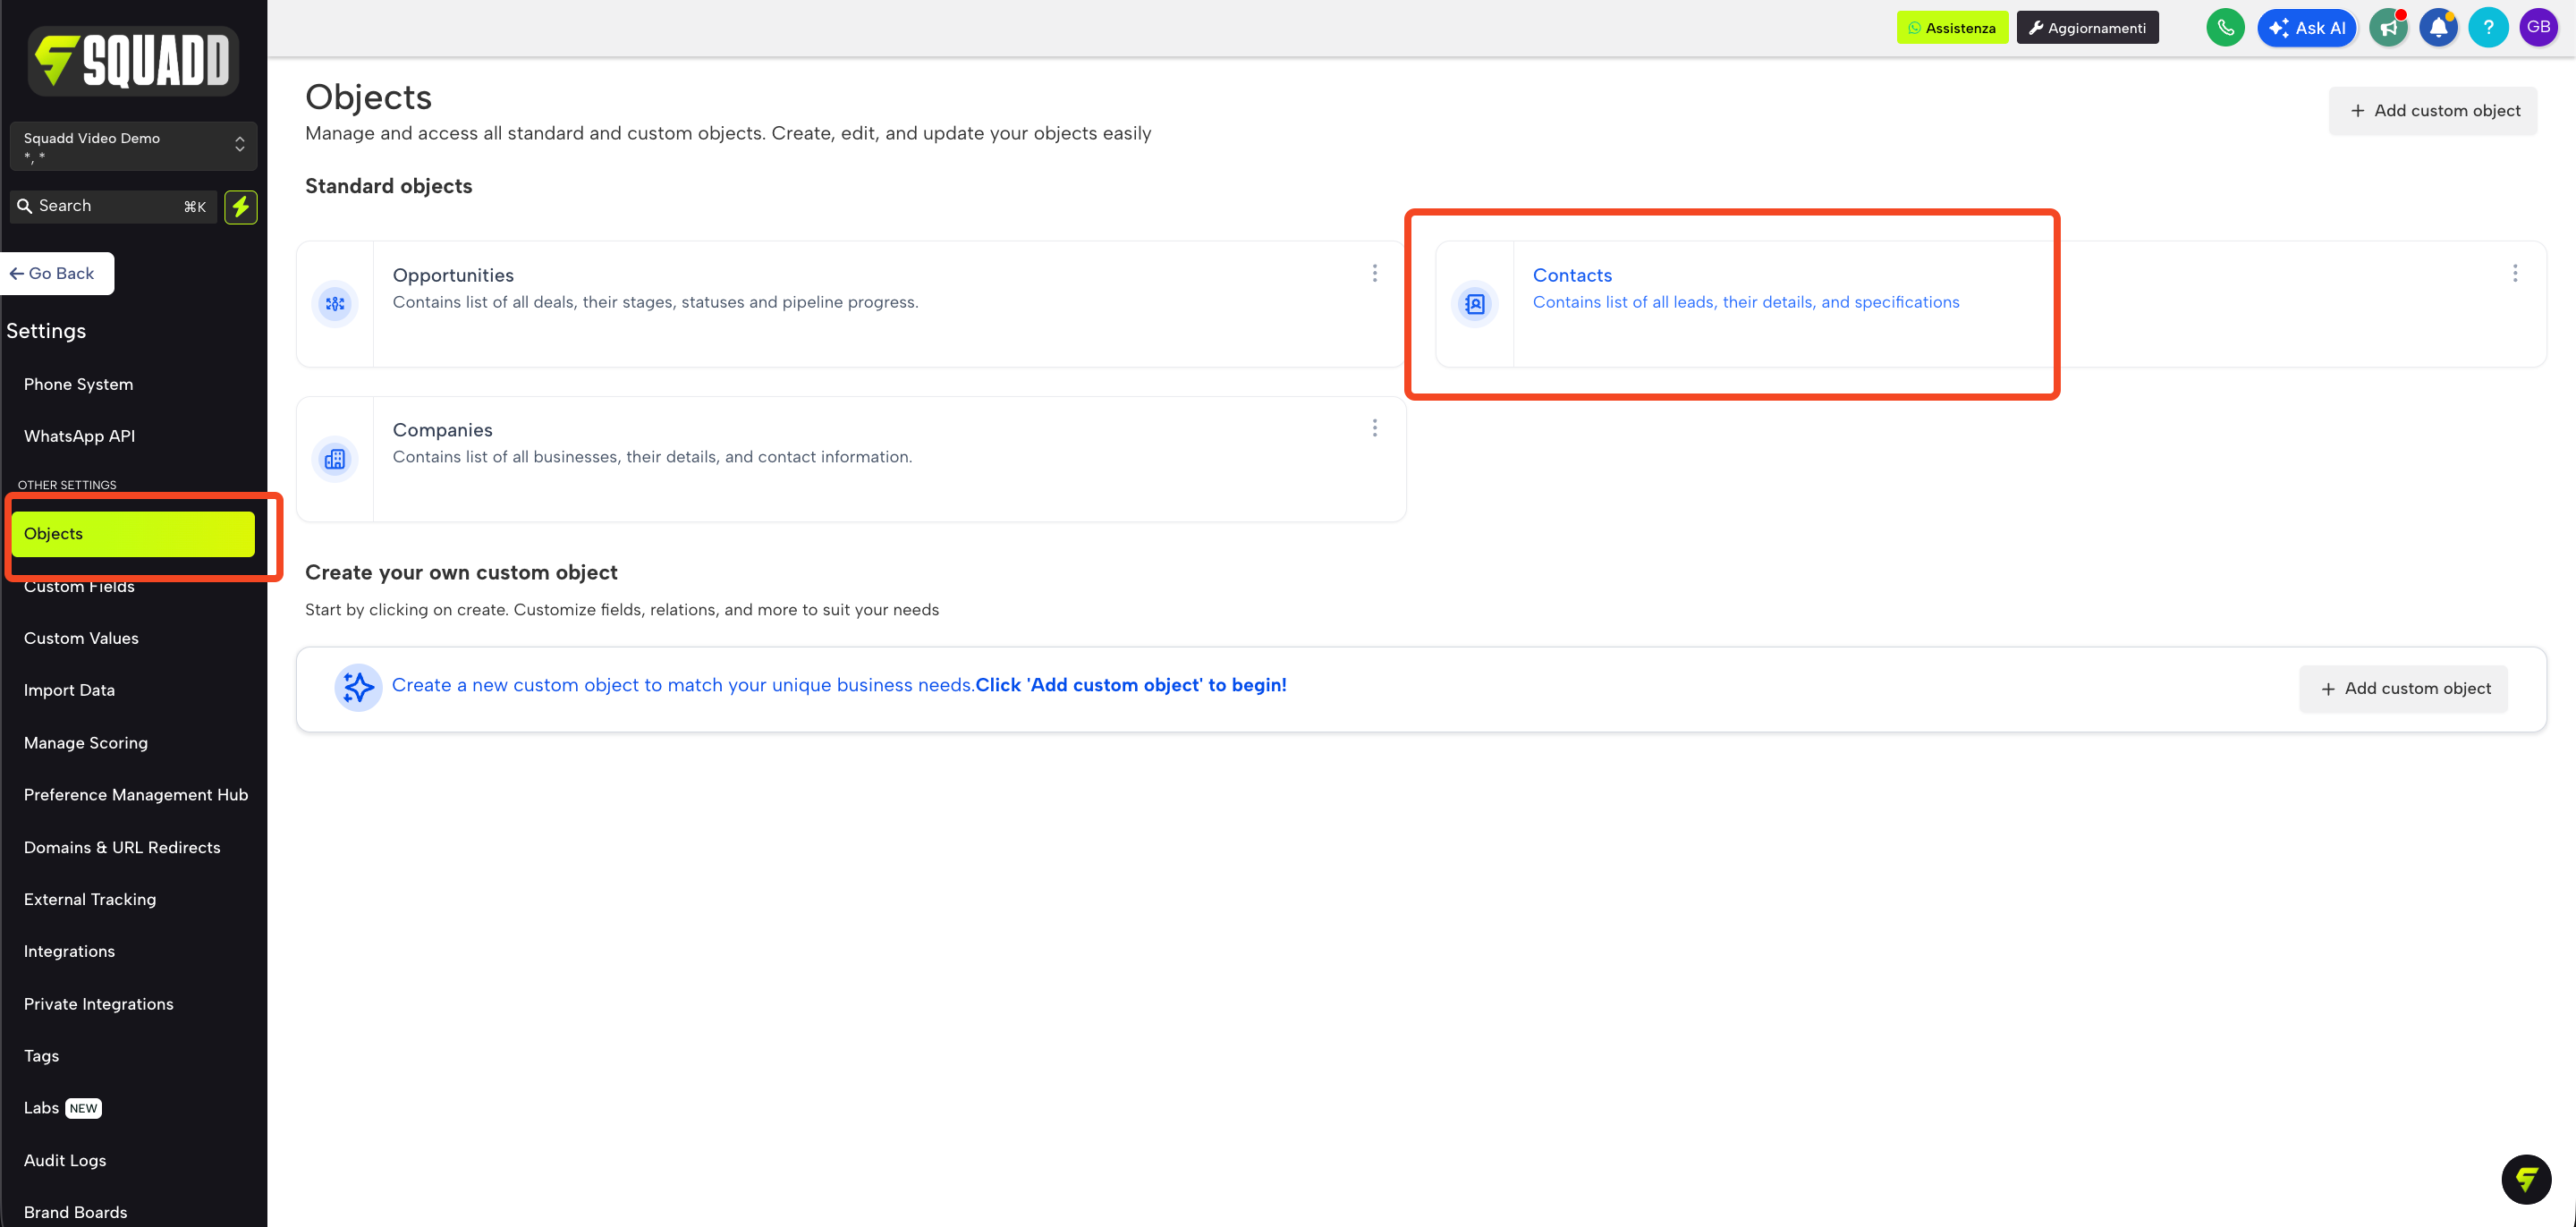Viewport: 2576px width, 1227px height.
Task: Click the Companies description about businesses
Action: click(x=652, y=457)
